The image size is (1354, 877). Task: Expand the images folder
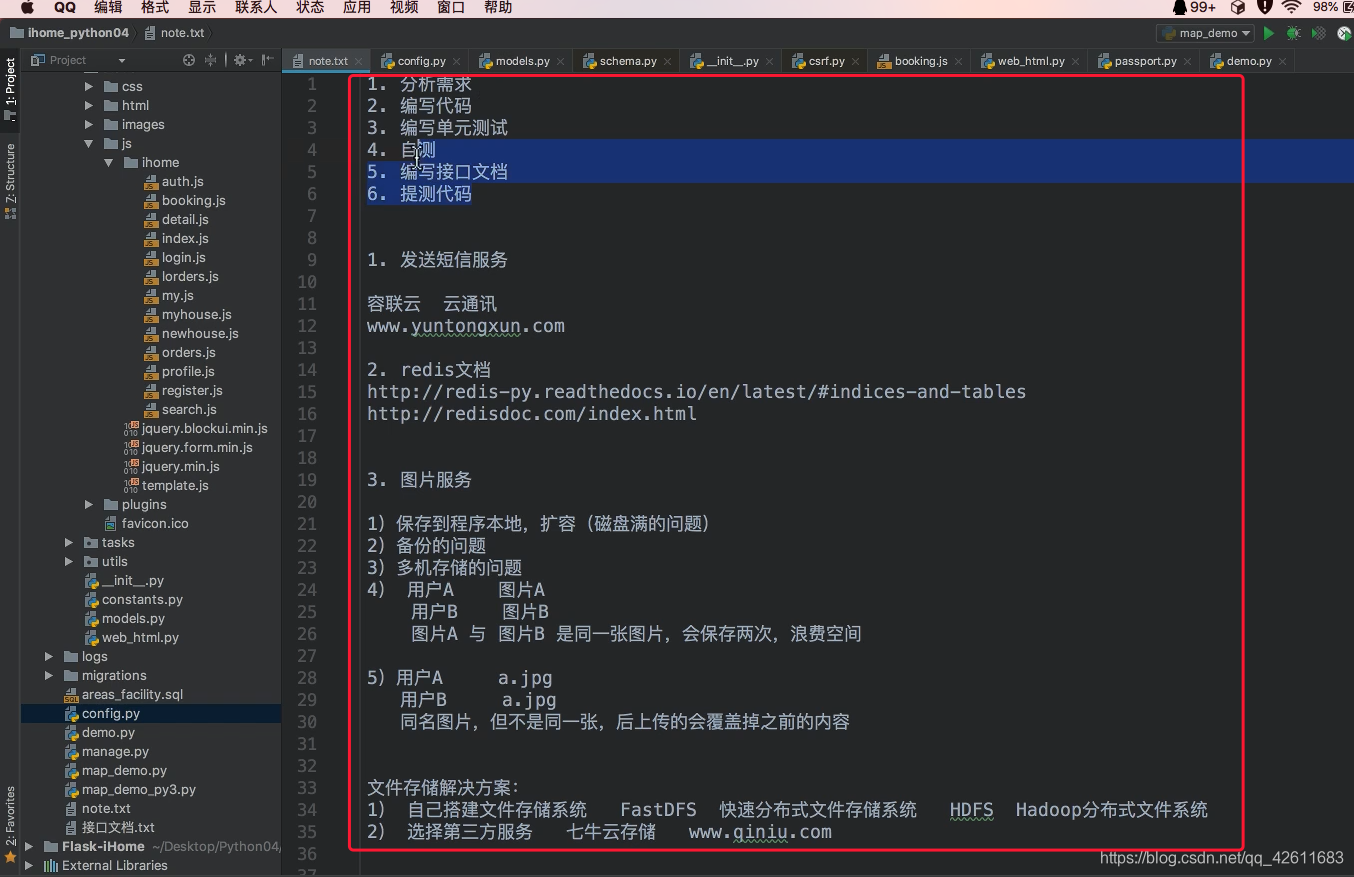[89, 125]
